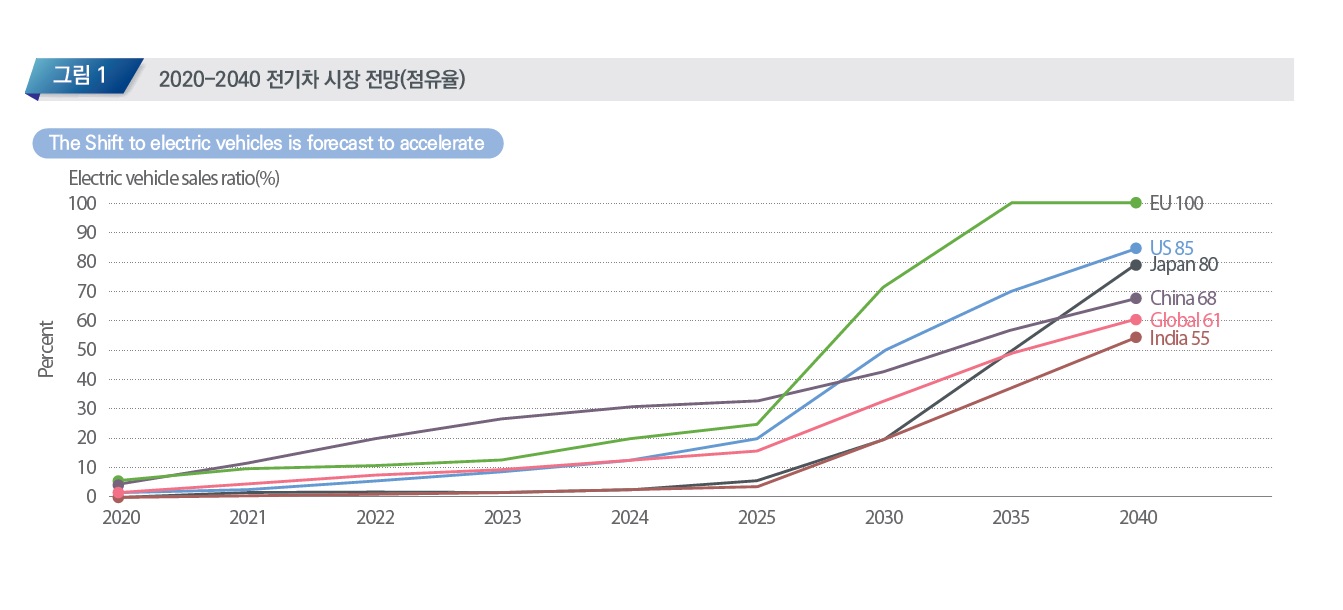Screen dimensions: 1343x610
Task: Select the brown India endpoint marker
Action: pos(1135,337)
